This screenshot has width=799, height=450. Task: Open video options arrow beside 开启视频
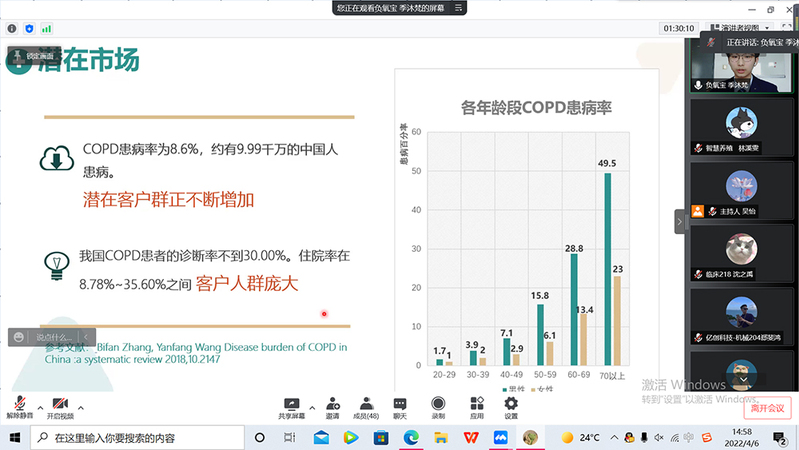(x=81, y=408)
